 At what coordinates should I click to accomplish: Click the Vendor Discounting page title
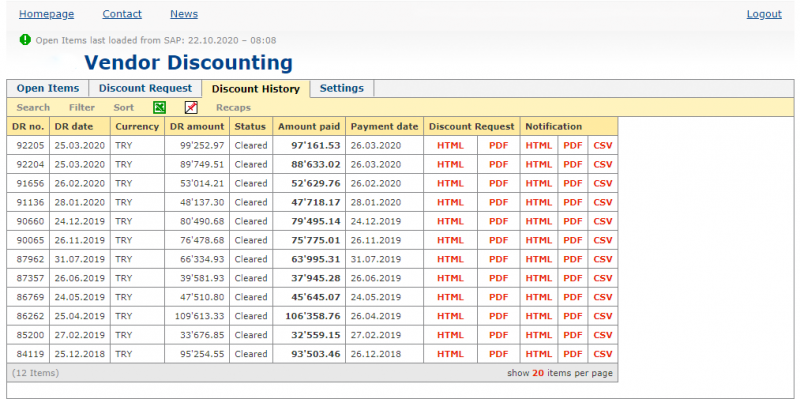[x=188, y=63]
